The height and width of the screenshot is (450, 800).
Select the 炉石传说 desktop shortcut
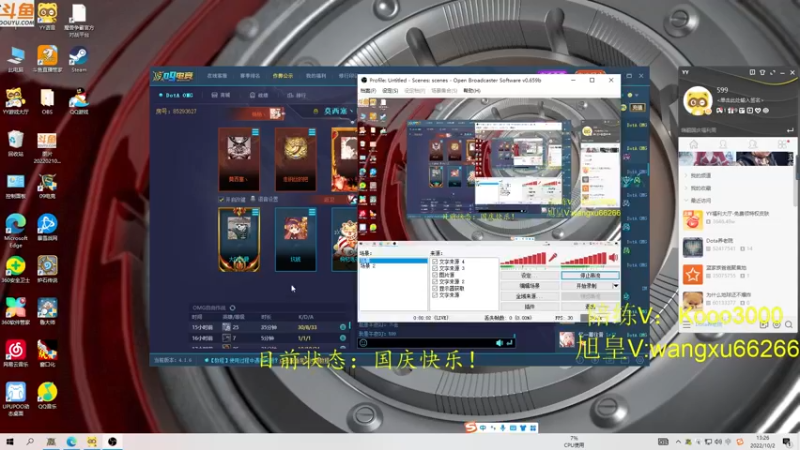tap(47, 269)
